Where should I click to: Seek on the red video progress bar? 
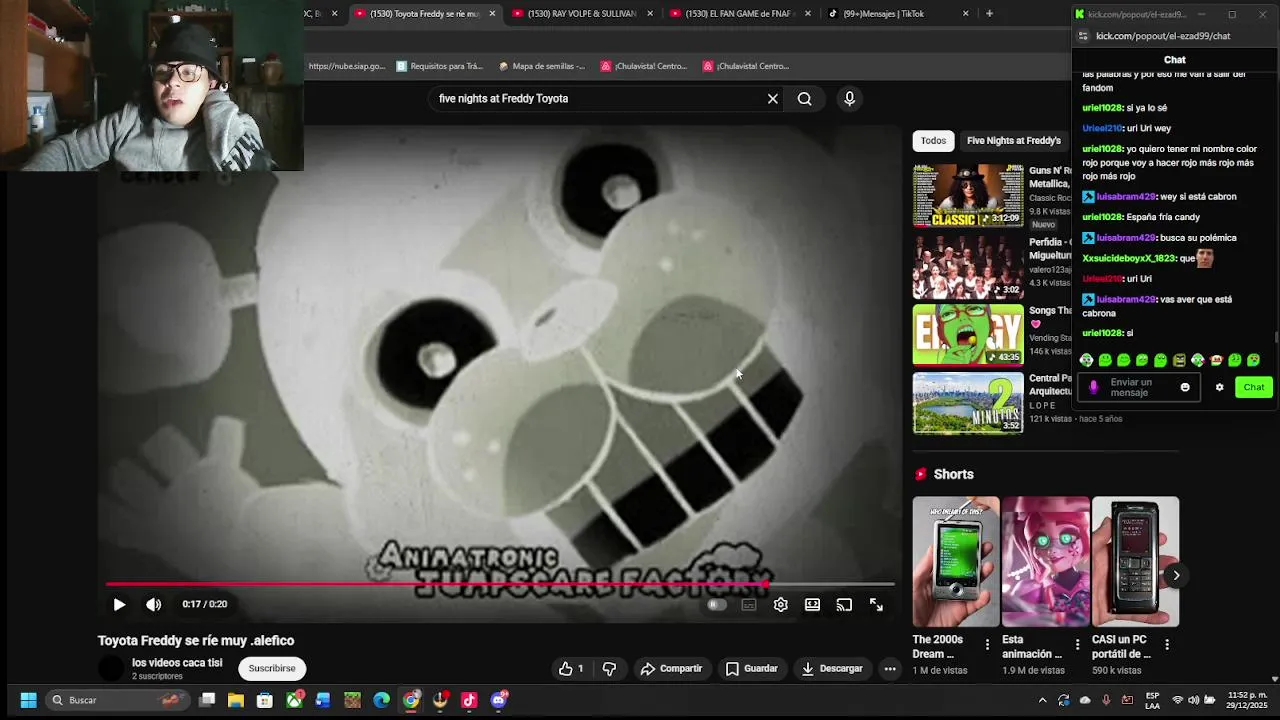(x=500, y=584)
